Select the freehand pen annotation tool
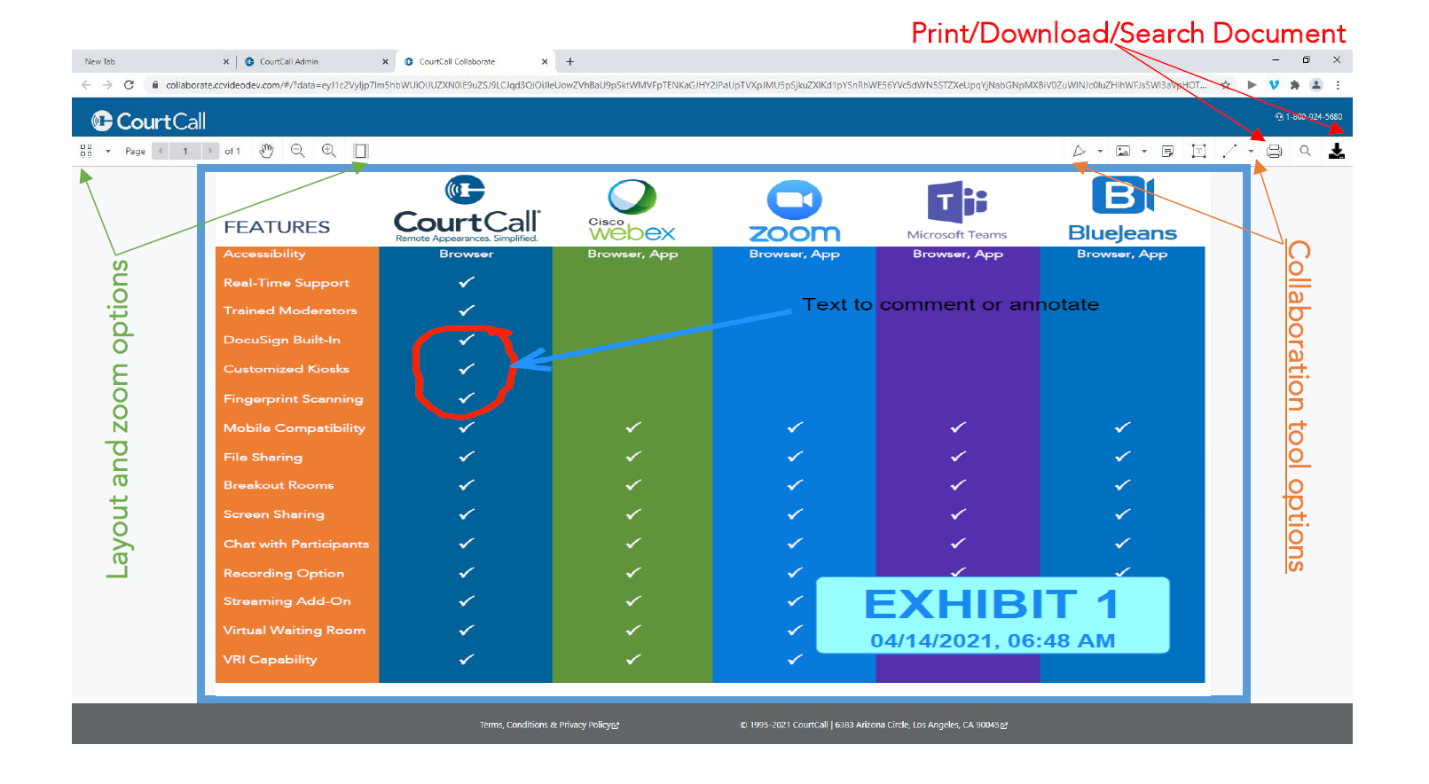The width and height of the screenshot is (1429, 784). [1079, 151]
